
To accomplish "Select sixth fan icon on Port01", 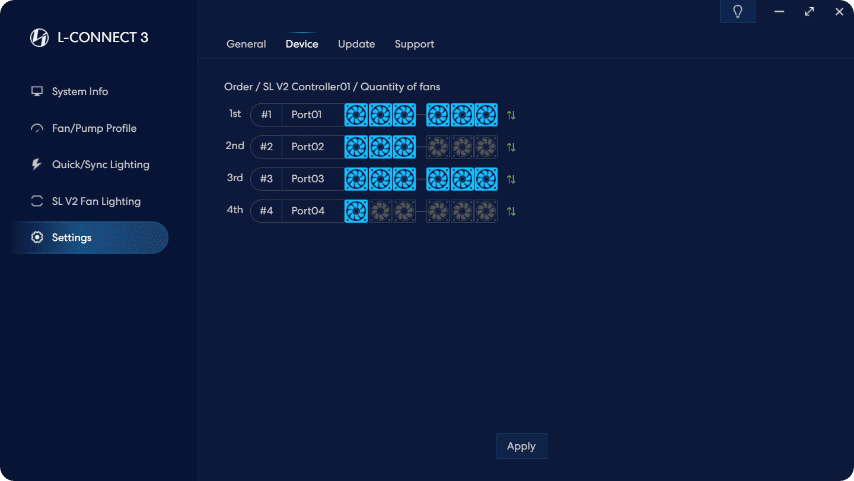I will pyautogui.click(x=486, y=115).
